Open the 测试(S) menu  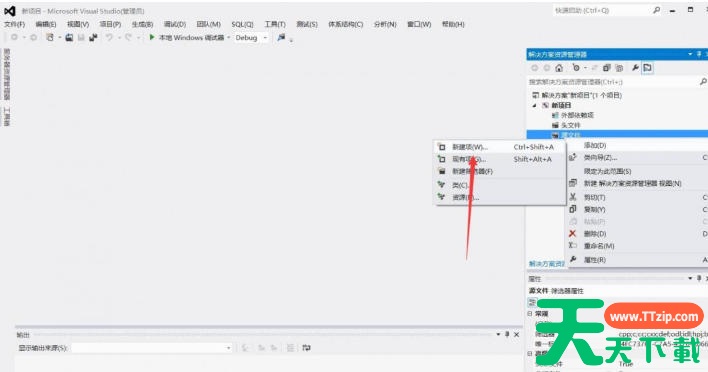click(307, 24)
